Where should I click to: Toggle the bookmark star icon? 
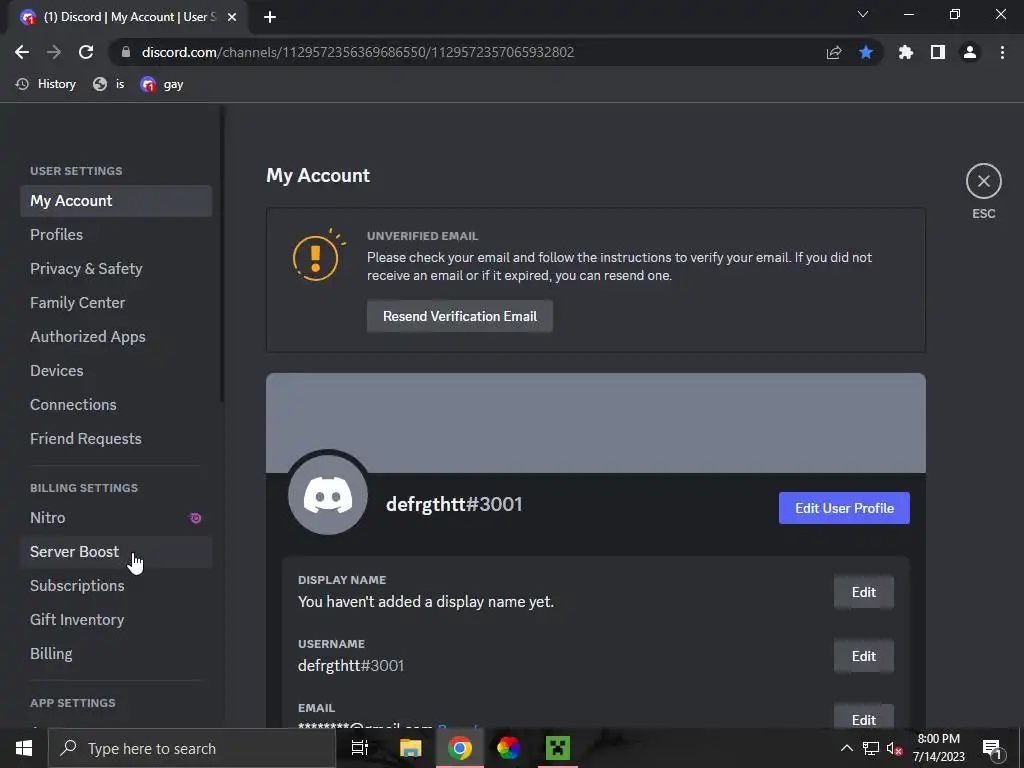click(866, 52)
